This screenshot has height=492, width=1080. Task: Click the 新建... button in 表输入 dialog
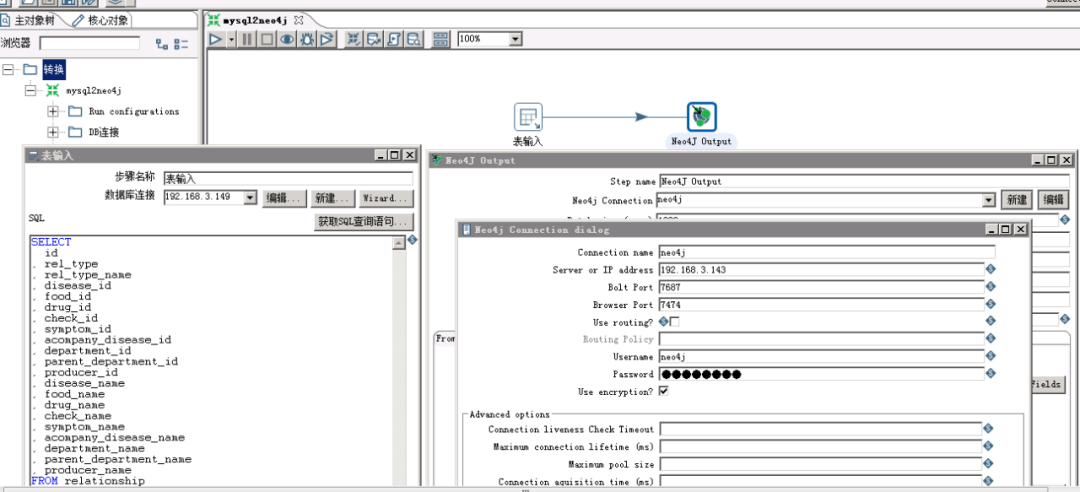click(x=333, y=198)
